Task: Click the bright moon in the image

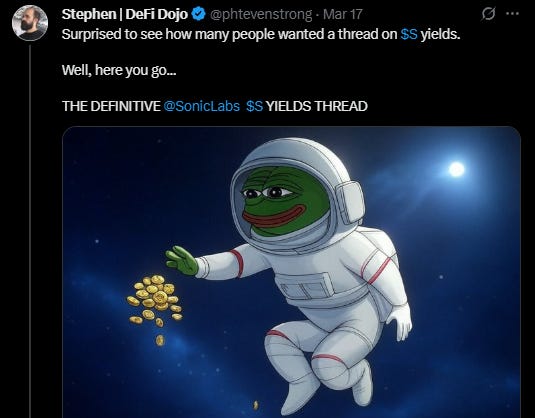Action: [x=456, y=169]
